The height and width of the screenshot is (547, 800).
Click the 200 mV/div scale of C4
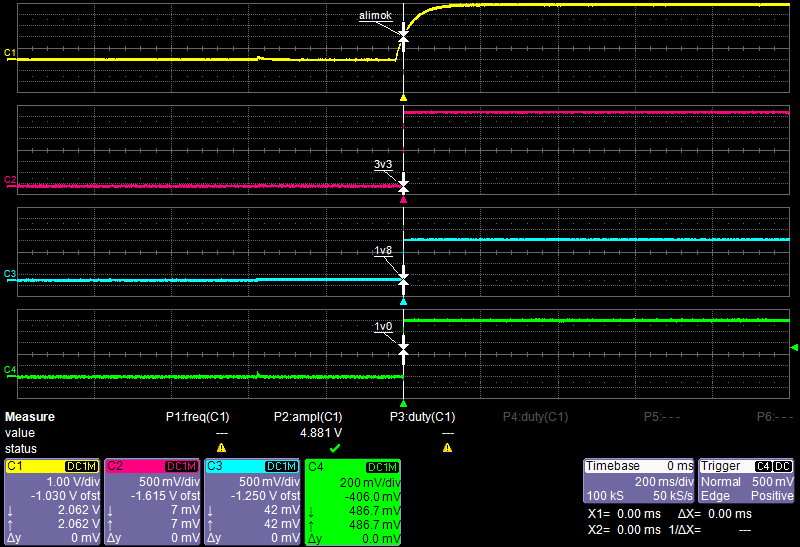pyautogui.click(x=370, y=483)
